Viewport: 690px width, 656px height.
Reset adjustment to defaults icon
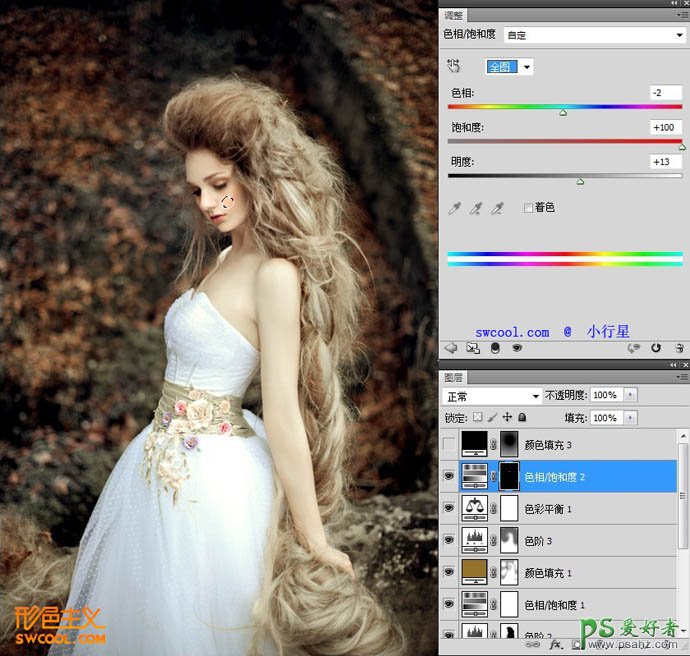tap(656, 348)
